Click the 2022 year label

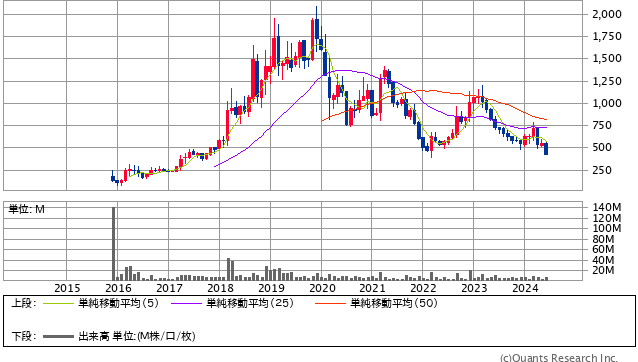pos(423,288)
